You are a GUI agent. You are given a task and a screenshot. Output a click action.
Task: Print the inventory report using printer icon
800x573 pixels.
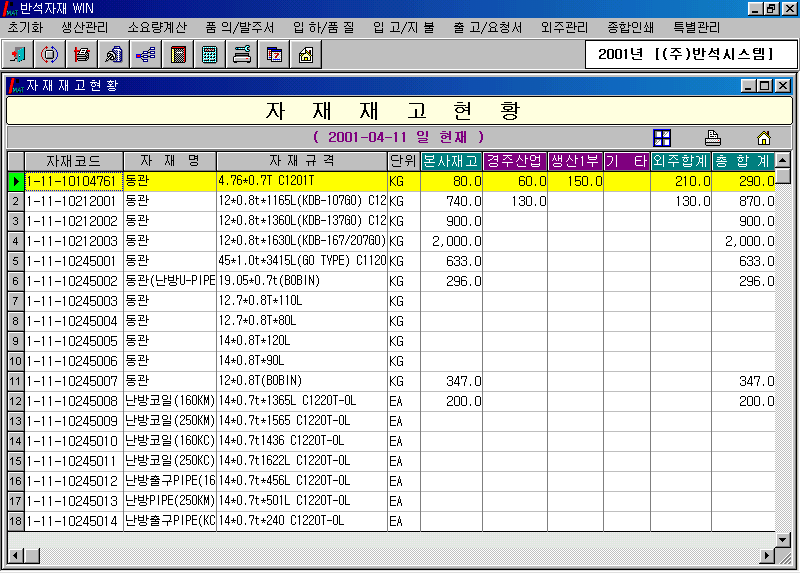(x=712, y=138)
